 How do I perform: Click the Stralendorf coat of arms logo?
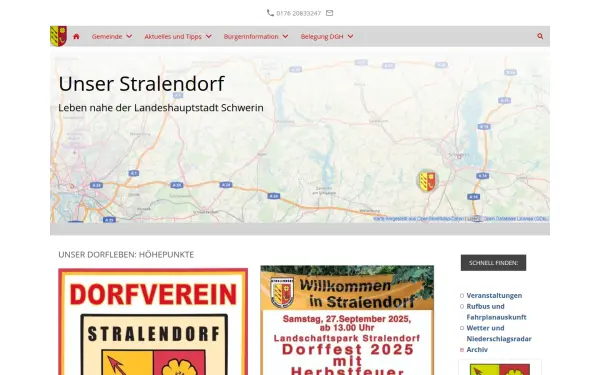point(59,36)
